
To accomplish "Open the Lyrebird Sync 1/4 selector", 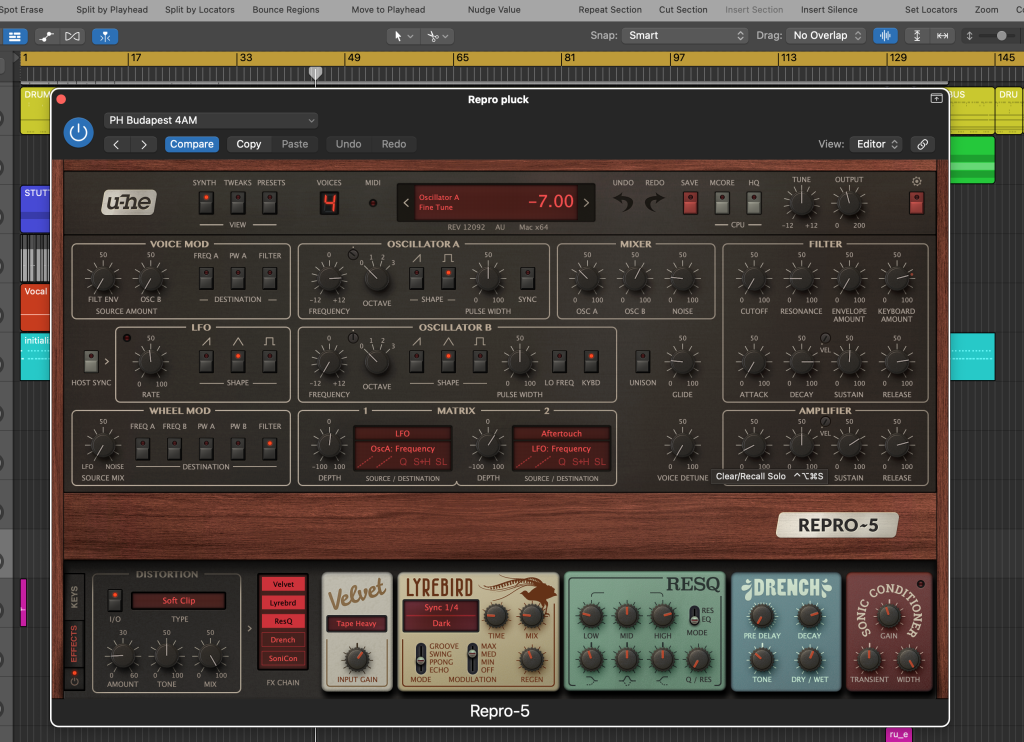I will 441,607.
